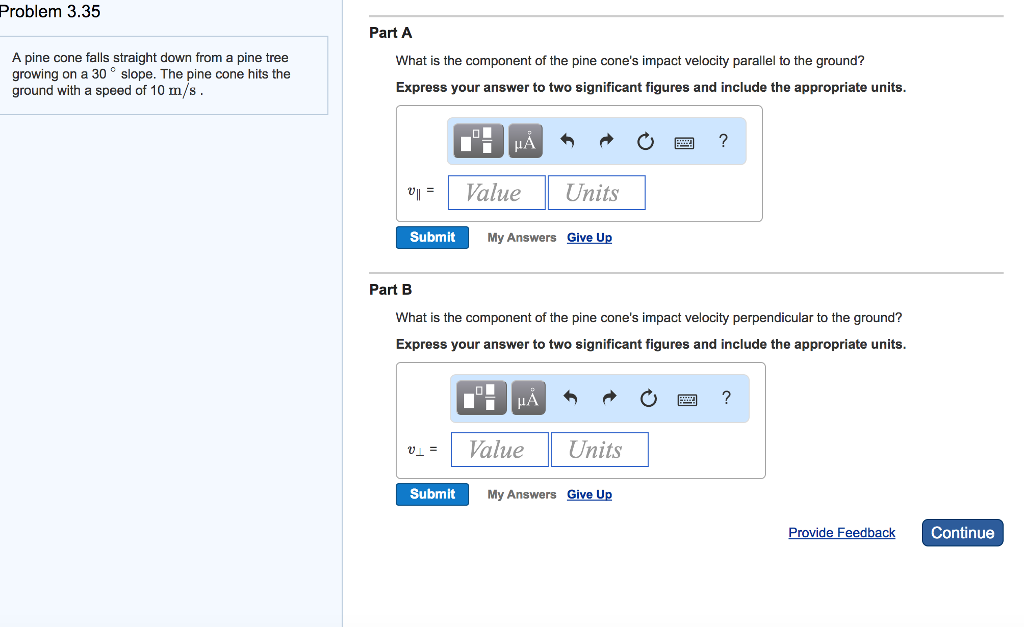Click the help question mark in Part A
Screen dimensions: 1024x627
pos(723,141)
